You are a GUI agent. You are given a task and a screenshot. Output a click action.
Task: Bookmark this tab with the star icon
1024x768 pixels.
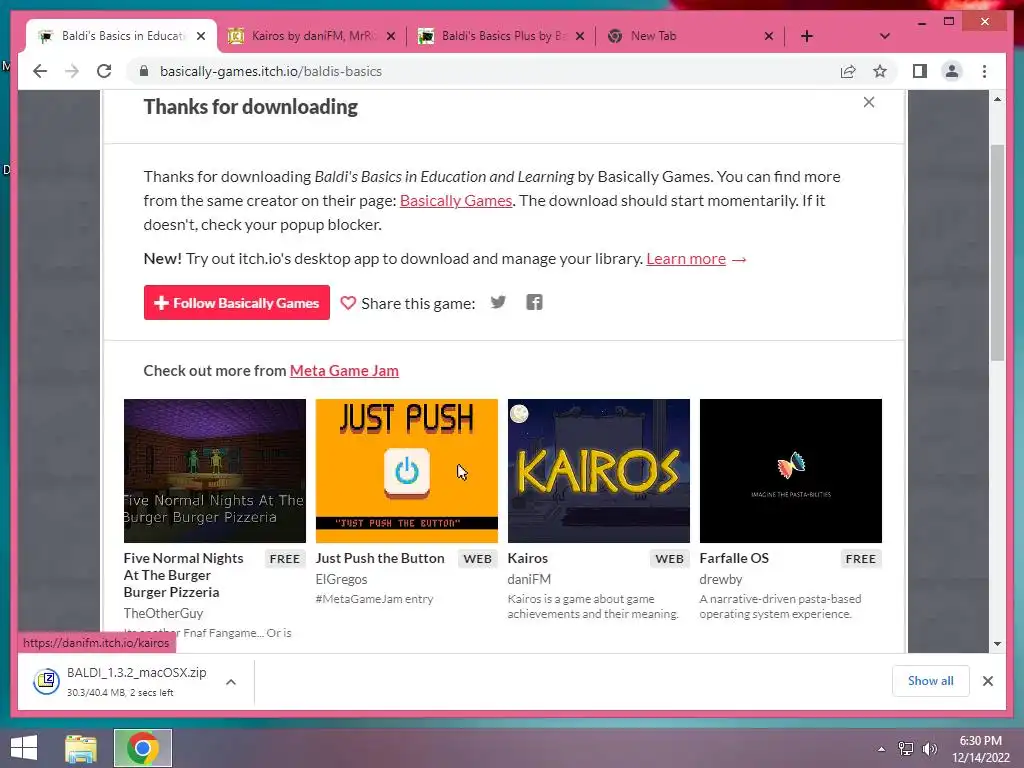click(880, 71)
